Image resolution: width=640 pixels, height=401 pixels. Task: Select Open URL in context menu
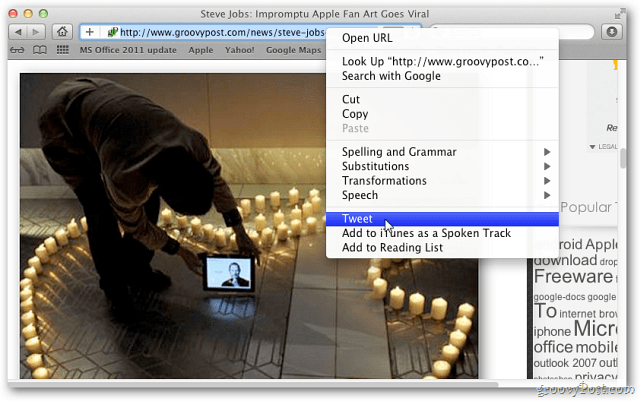442,38
